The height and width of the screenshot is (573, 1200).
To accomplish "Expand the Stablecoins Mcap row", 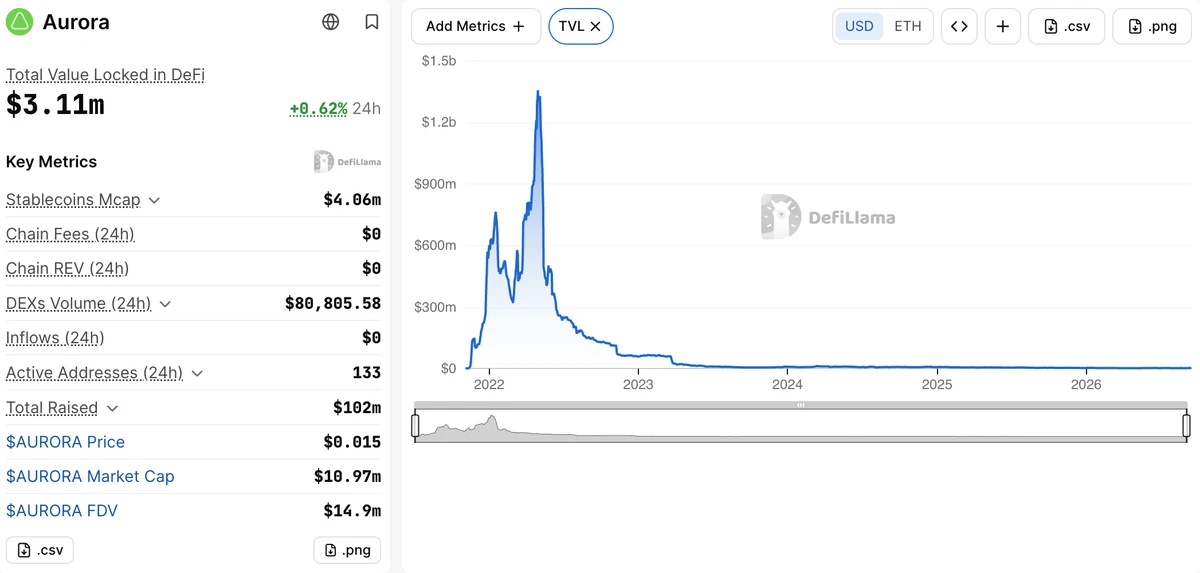I will pyautogui.click(x=154, y=200).
